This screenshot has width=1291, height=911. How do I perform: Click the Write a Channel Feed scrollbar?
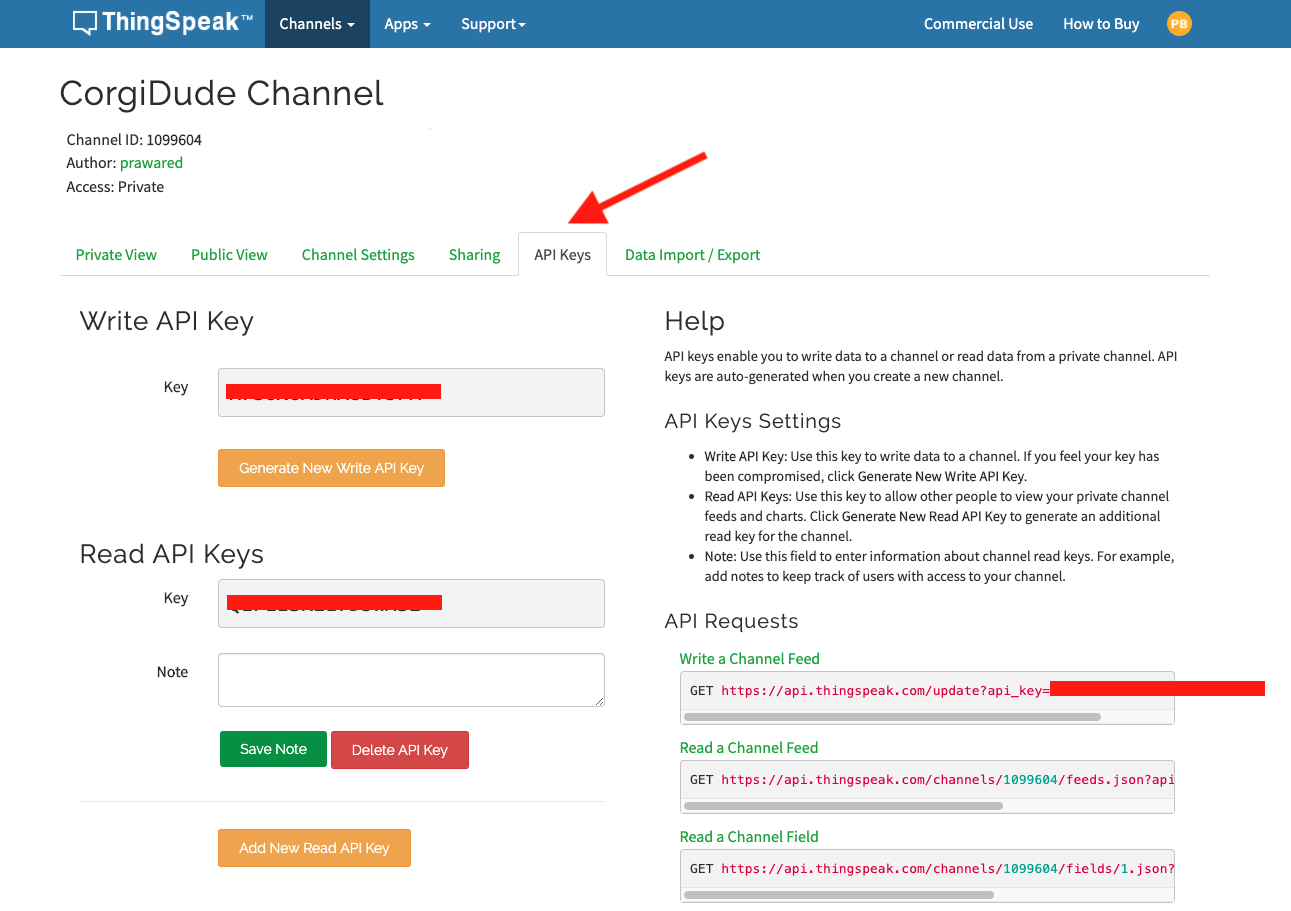point(891,717)
